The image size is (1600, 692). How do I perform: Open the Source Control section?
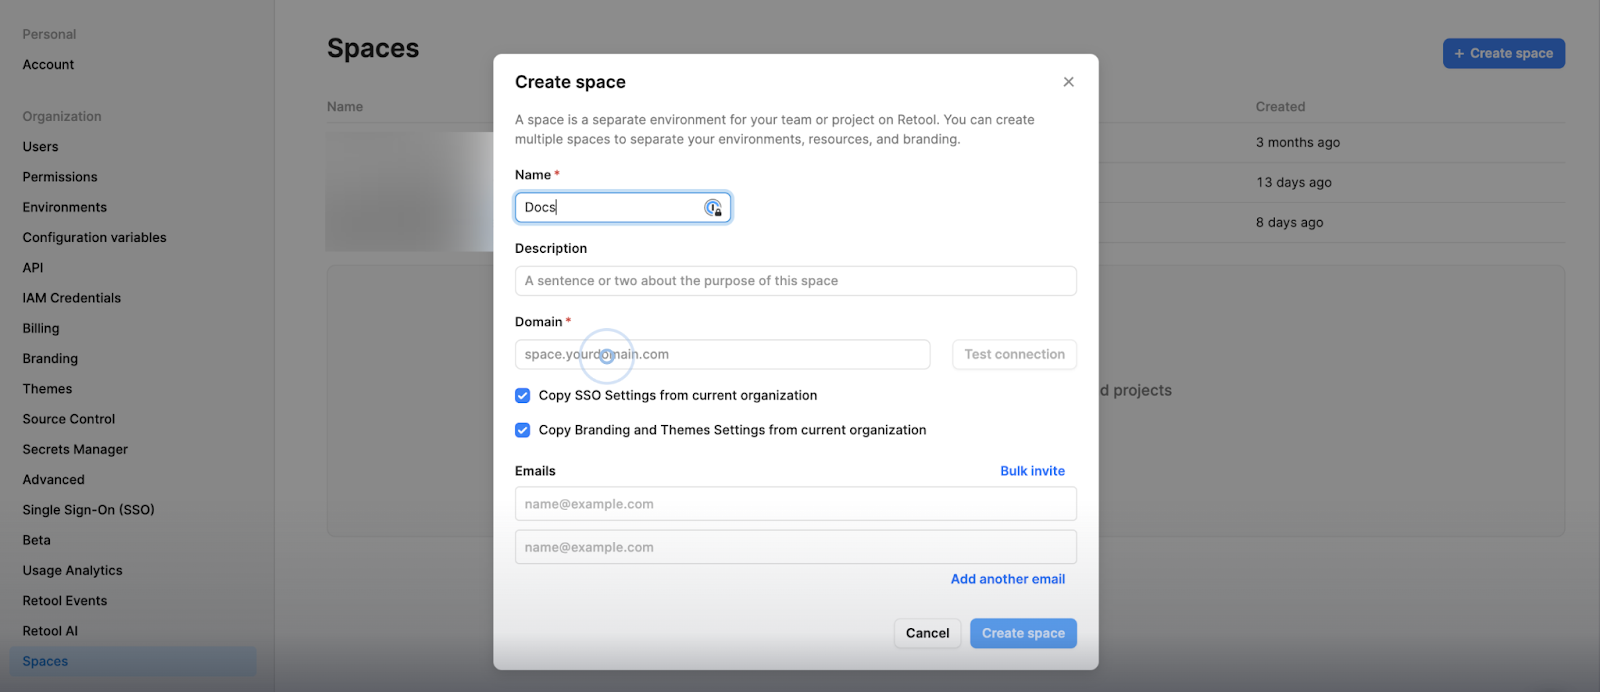(69, 419)
